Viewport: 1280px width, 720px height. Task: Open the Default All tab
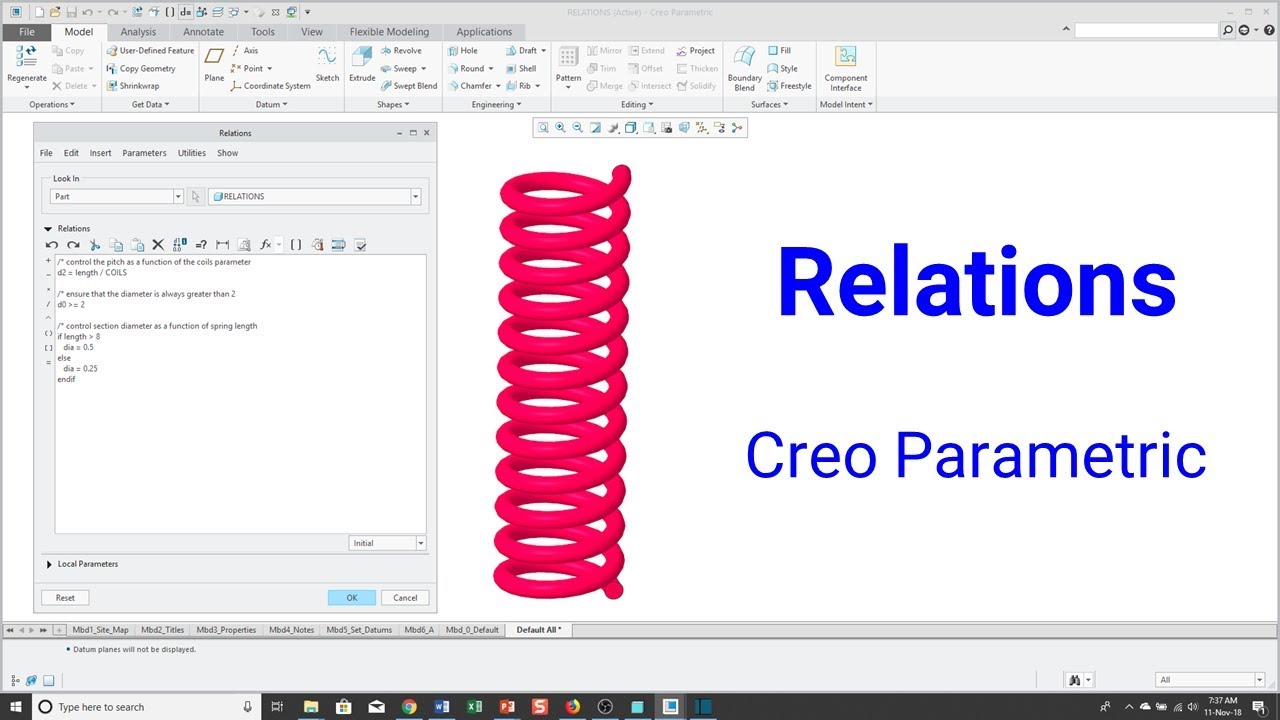538,630
